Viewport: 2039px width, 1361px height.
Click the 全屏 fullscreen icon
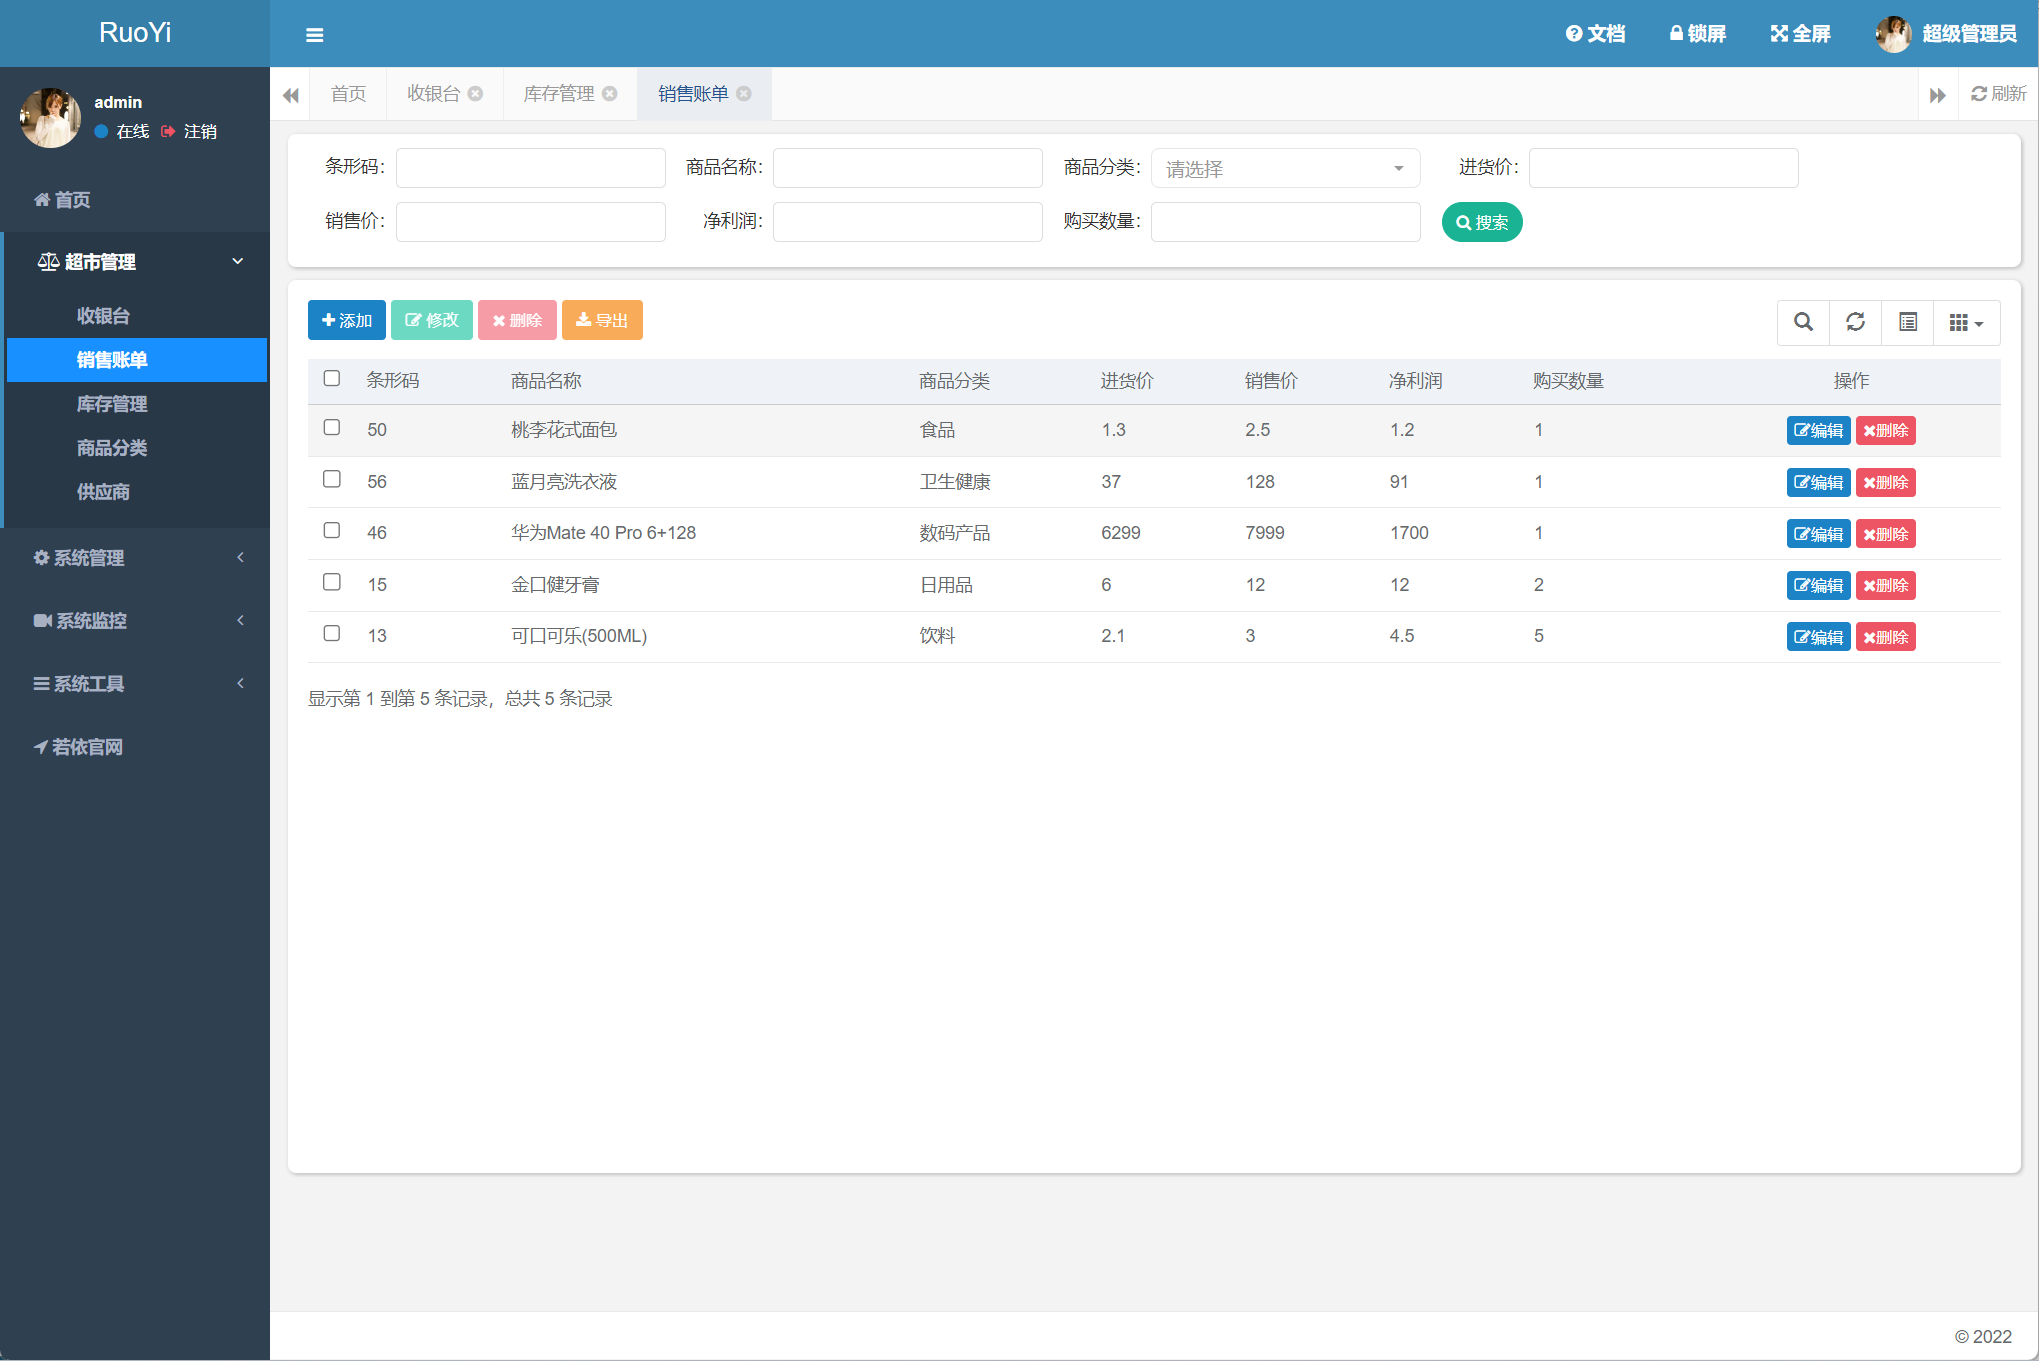click(1779, 34)
